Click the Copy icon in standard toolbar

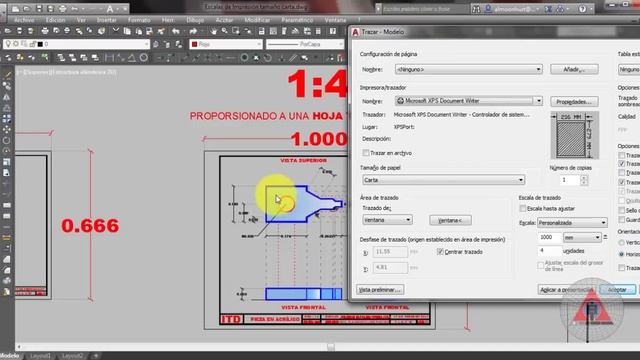[127, 31]
